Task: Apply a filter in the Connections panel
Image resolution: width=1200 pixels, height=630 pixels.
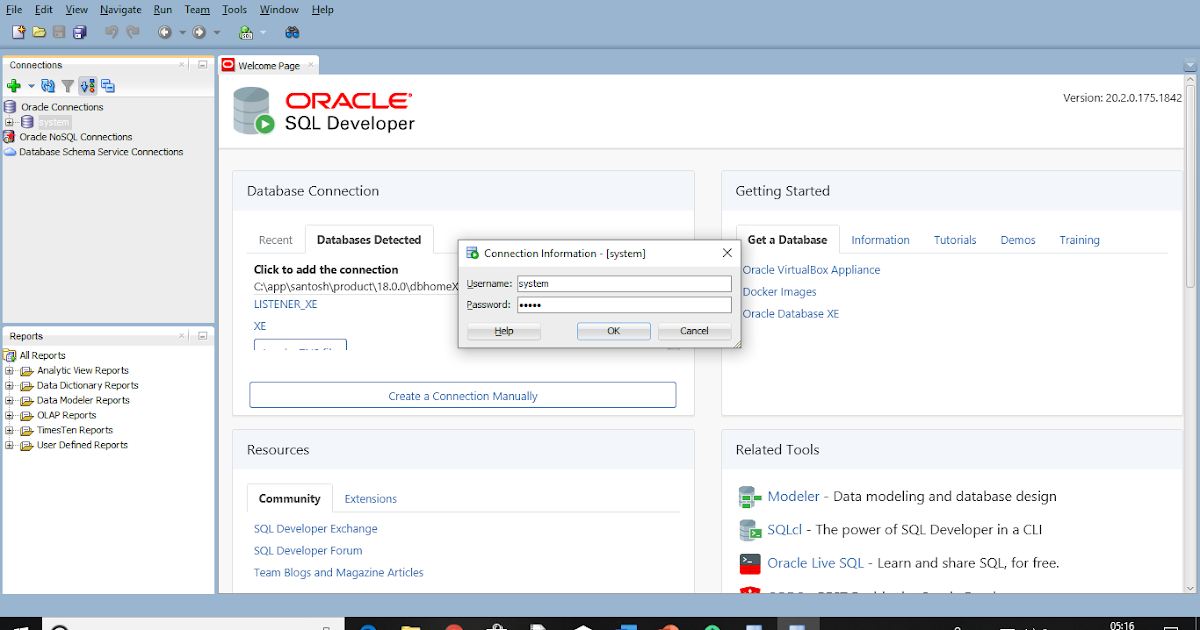Action: click(x=66, y=86)
